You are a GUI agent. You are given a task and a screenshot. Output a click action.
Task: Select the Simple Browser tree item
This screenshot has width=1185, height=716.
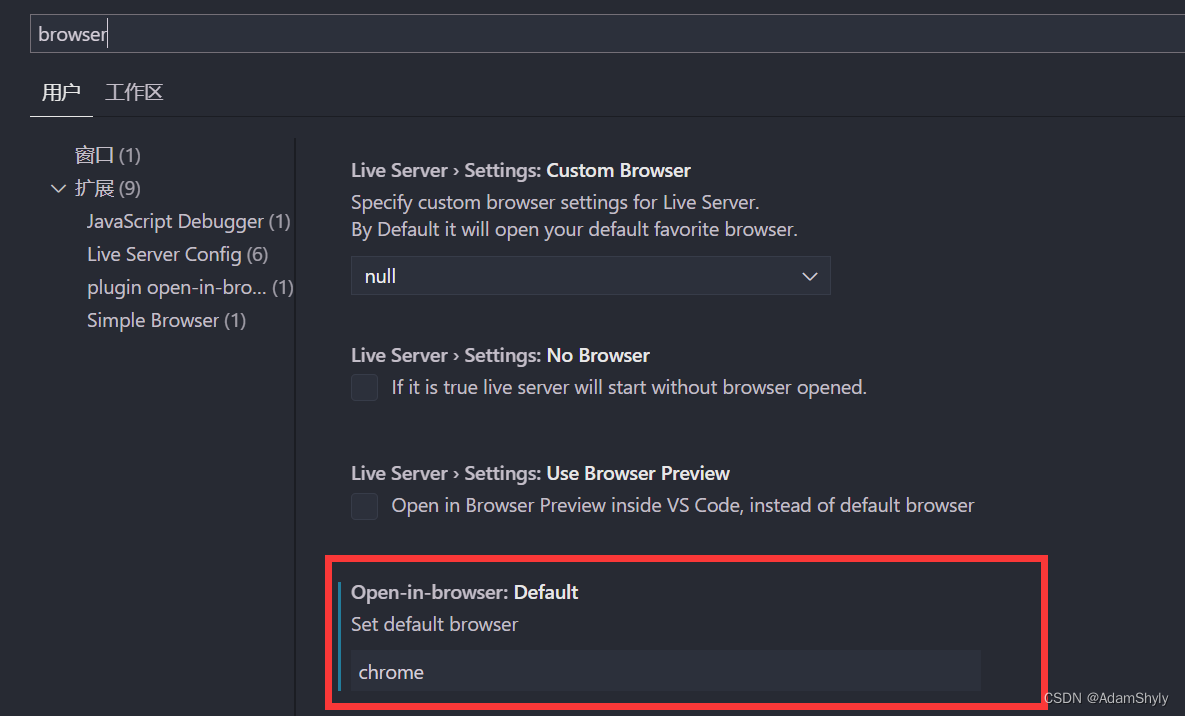[x=166, y=320]
